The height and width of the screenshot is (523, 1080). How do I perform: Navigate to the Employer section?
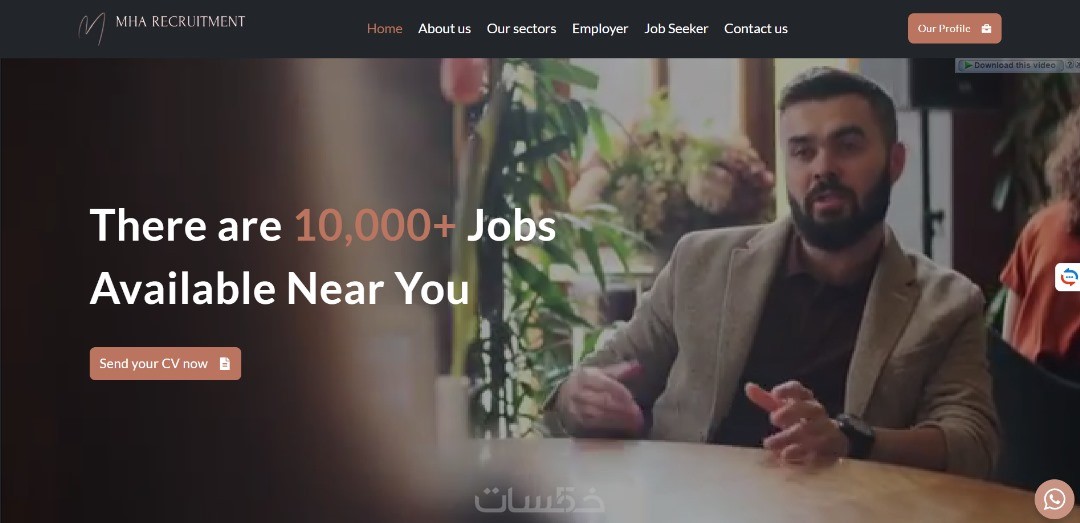tap(600, 28)
